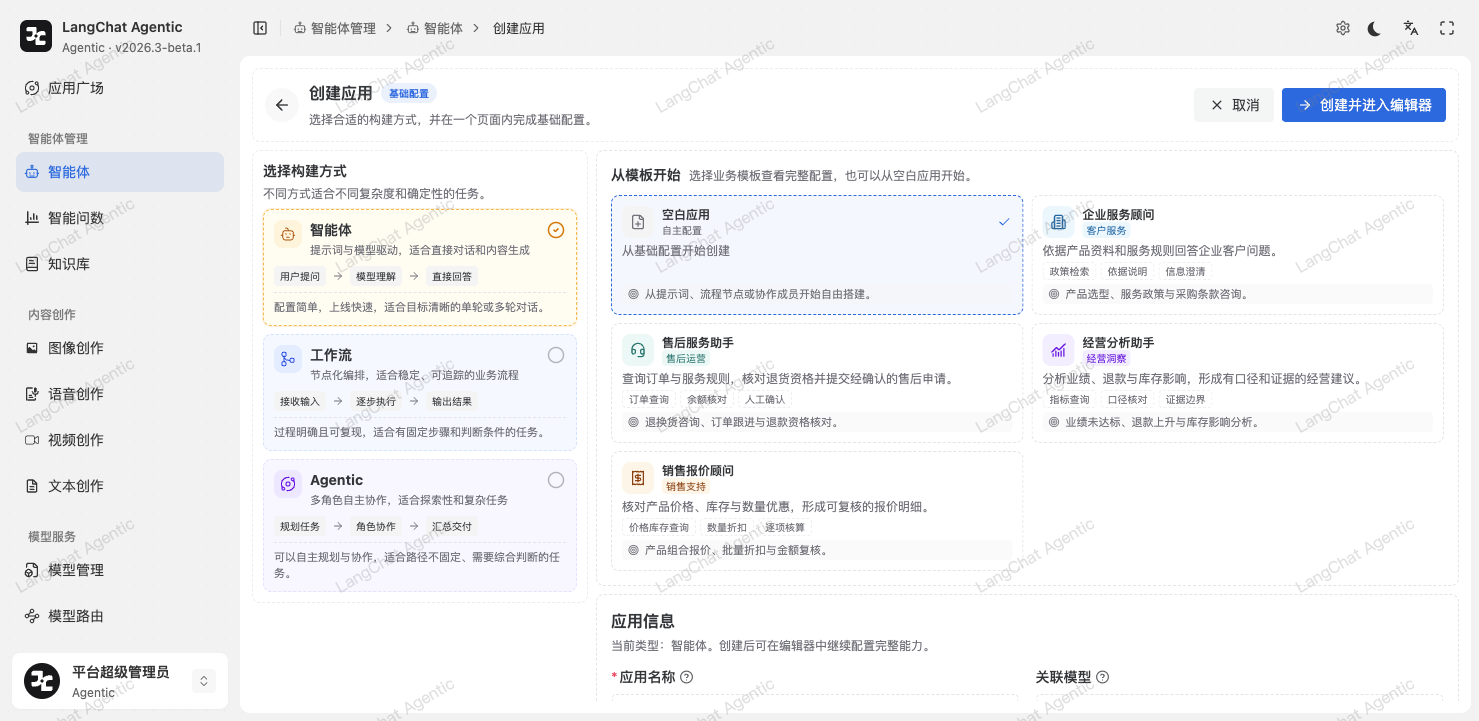
Task: Go to 智能体 breadcrumb link
Action: pyautogui.click(x=435, y=28)
